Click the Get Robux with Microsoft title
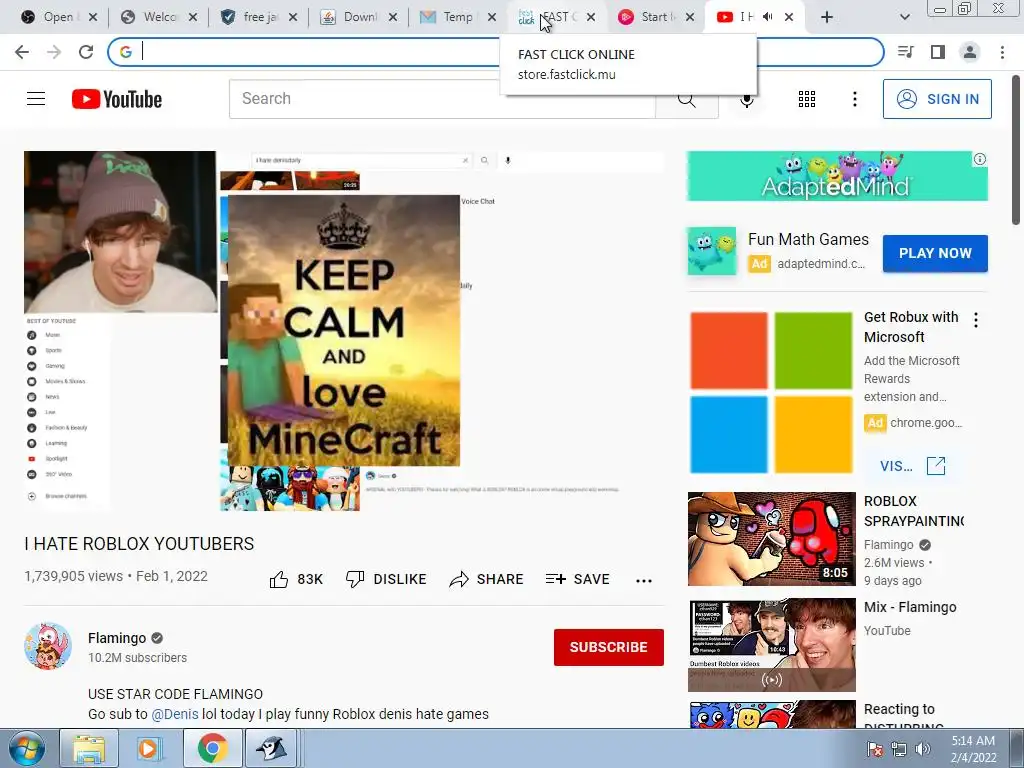Image resolution: width=1024 pixels, height=768 pixels. pyautogui.click(x=911, y=327)
